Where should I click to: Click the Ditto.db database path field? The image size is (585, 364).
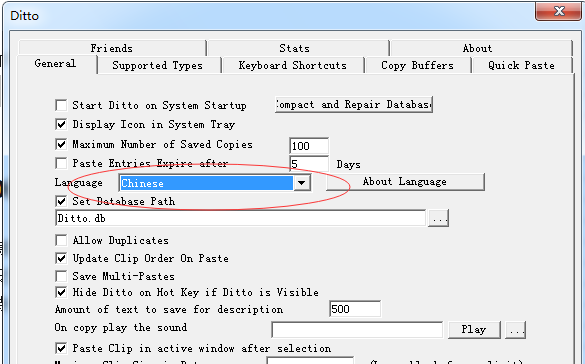(x=240, y=218)
